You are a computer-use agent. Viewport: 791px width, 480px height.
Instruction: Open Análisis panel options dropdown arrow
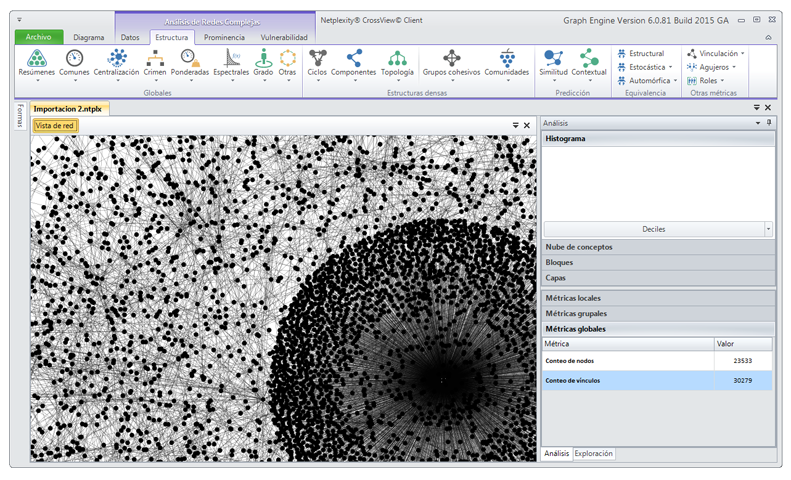758,123
